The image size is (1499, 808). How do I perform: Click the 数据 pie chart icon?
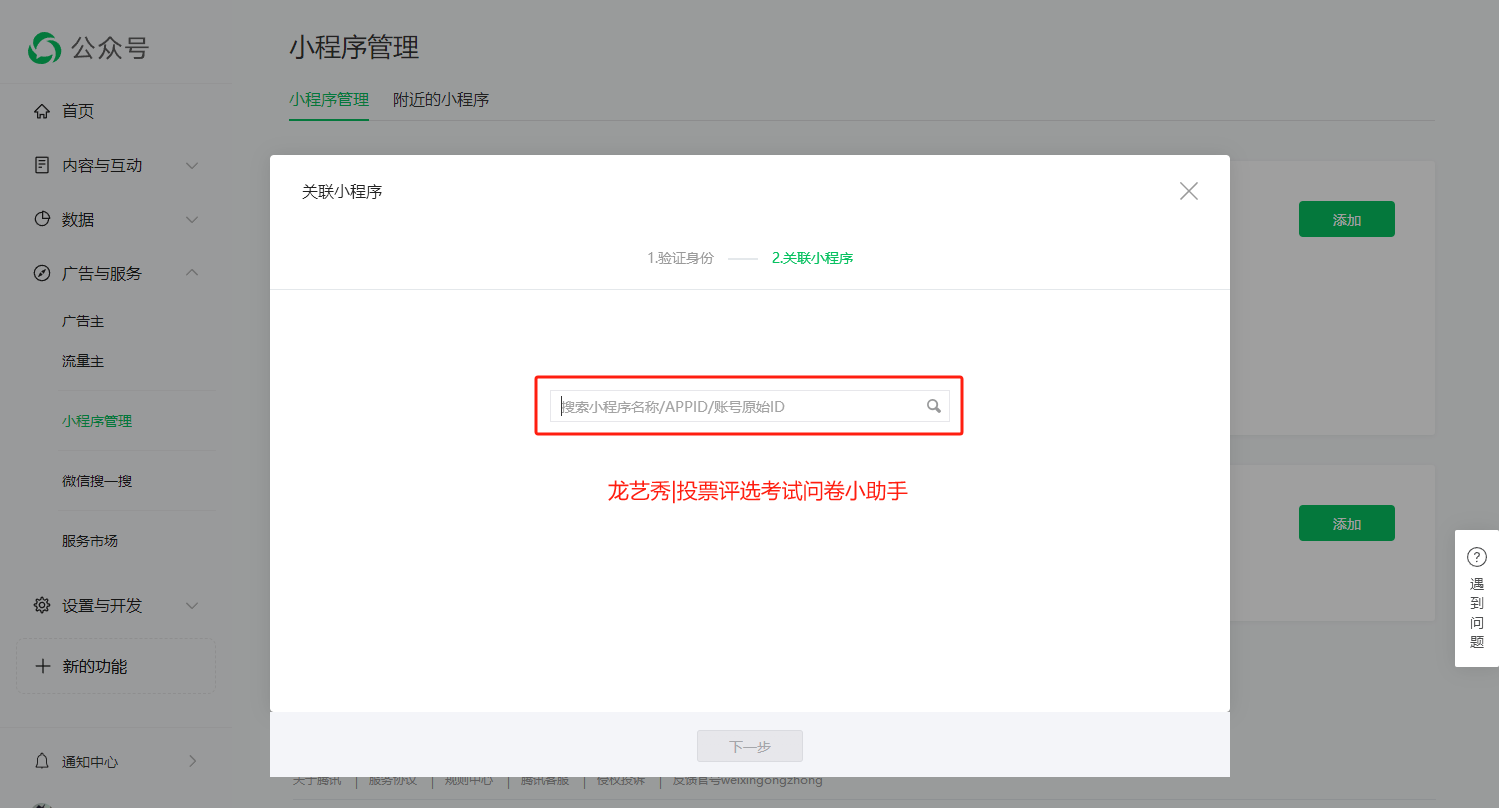[42, 219]
